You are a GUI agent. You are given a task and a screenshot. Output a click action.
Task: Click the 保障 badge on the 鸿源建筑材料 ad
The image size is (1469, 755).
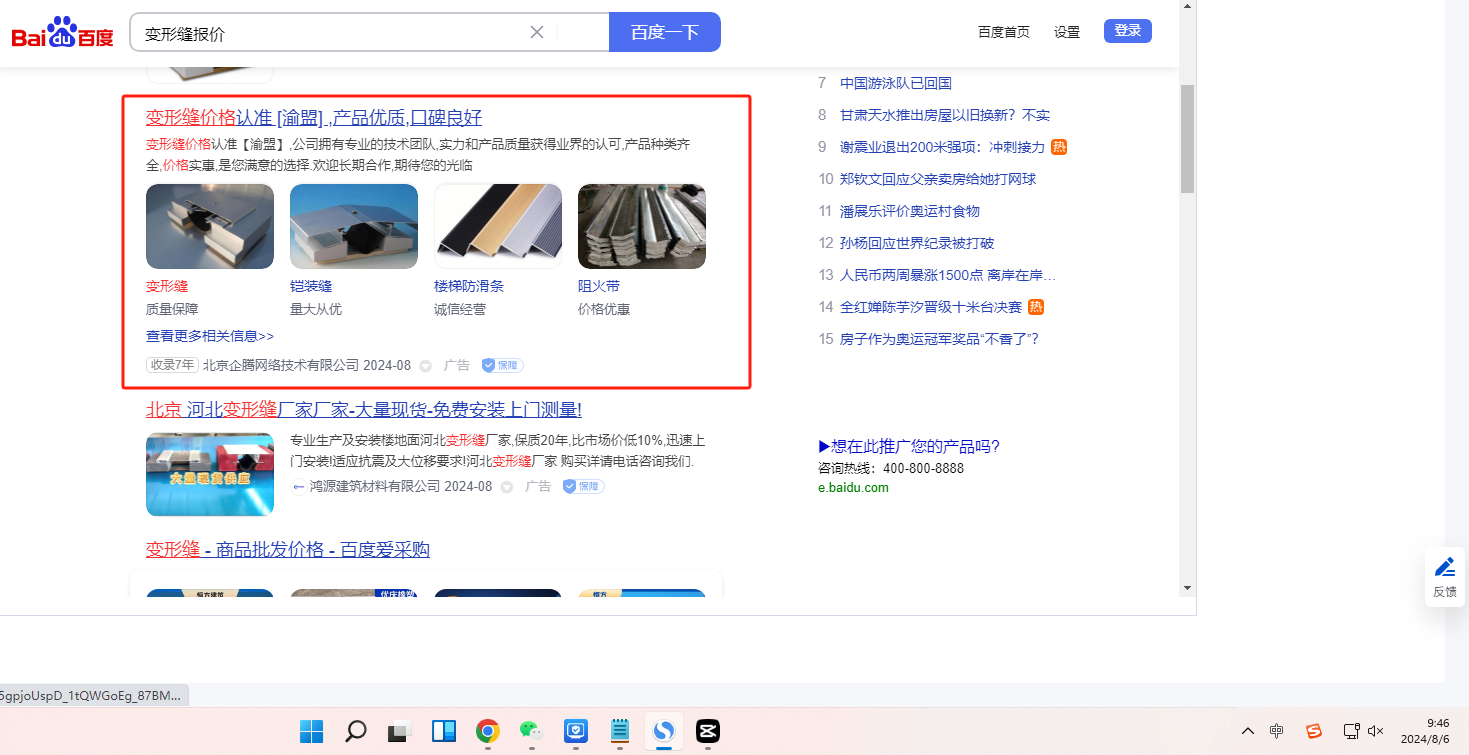pyautogui.click(x=583, y=486)
